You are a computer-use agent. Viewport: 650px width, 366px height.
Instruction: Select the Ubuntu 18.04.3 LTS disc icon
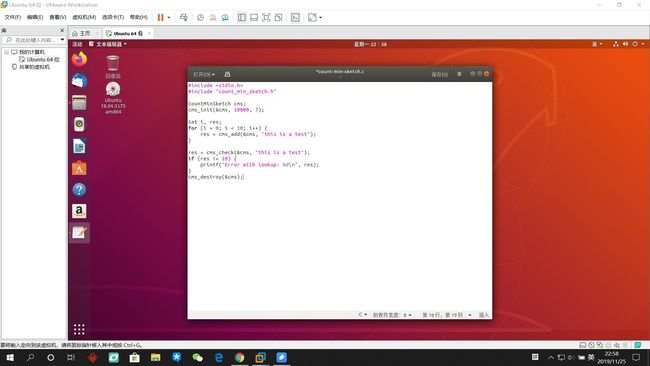click(x=113, y=98)
